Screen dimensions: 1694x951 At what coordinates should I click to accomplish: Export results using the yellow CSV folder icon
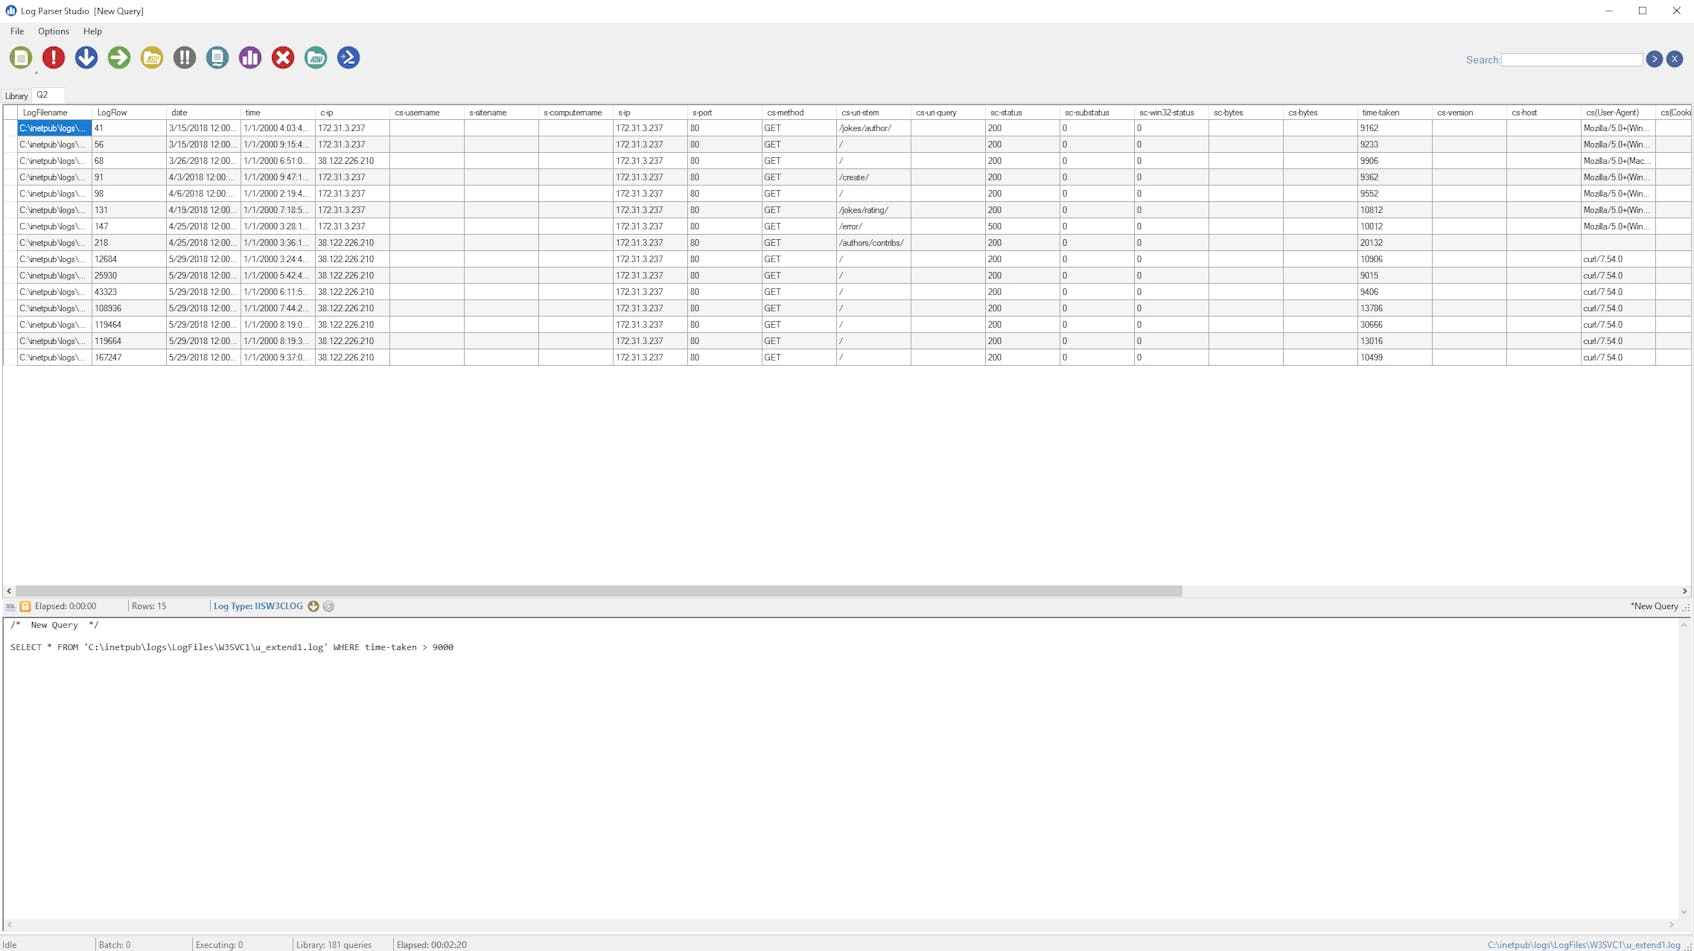pyautogui.click(x=151, y=58)
